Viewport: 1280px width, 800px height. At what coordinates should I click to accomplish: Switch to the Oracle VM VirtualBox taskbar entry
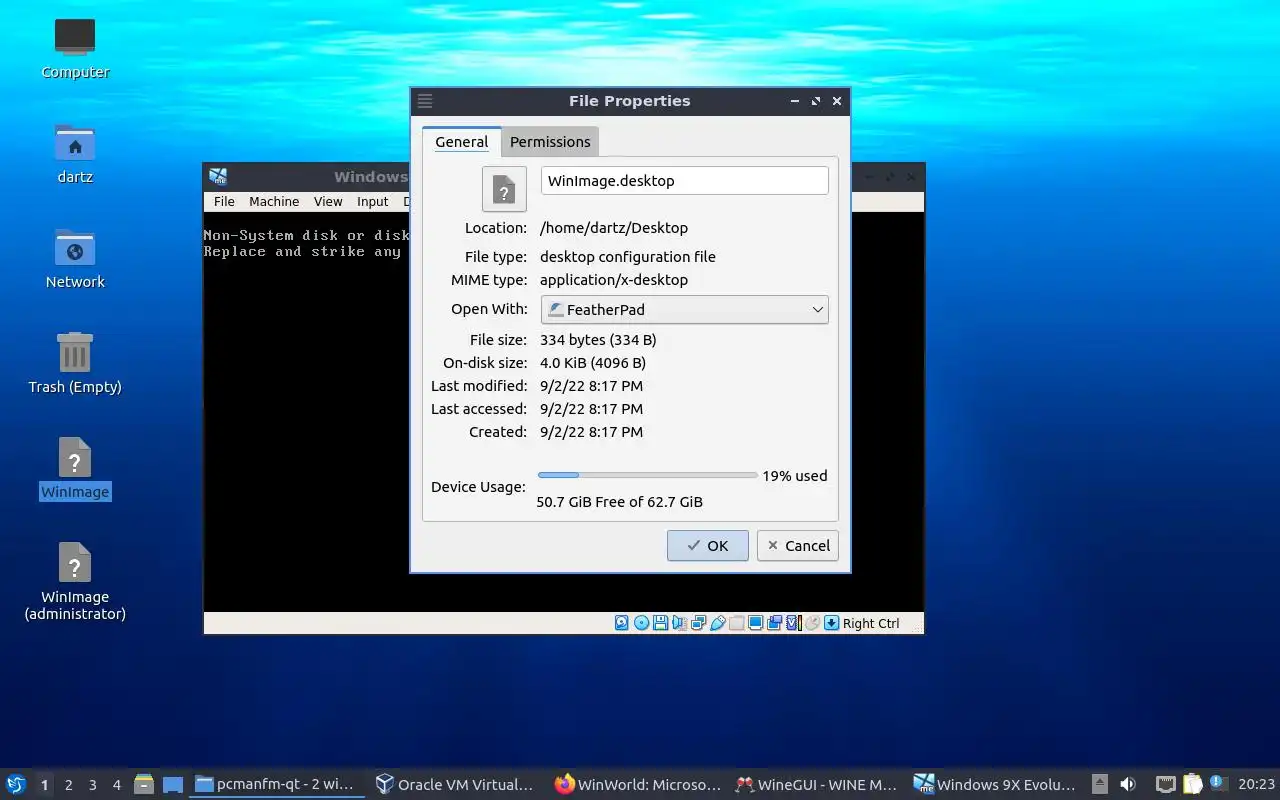click(455, 784)
